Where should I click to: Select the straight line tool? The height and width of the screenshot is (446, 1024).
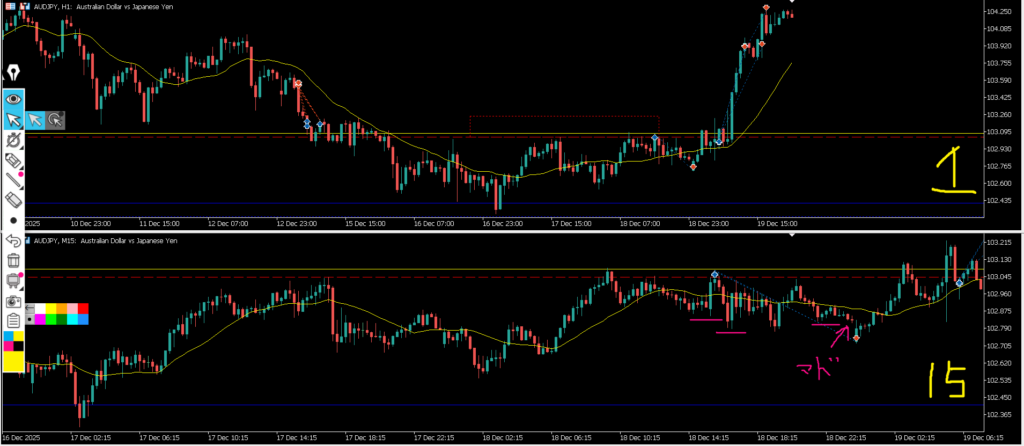[14, 180]
